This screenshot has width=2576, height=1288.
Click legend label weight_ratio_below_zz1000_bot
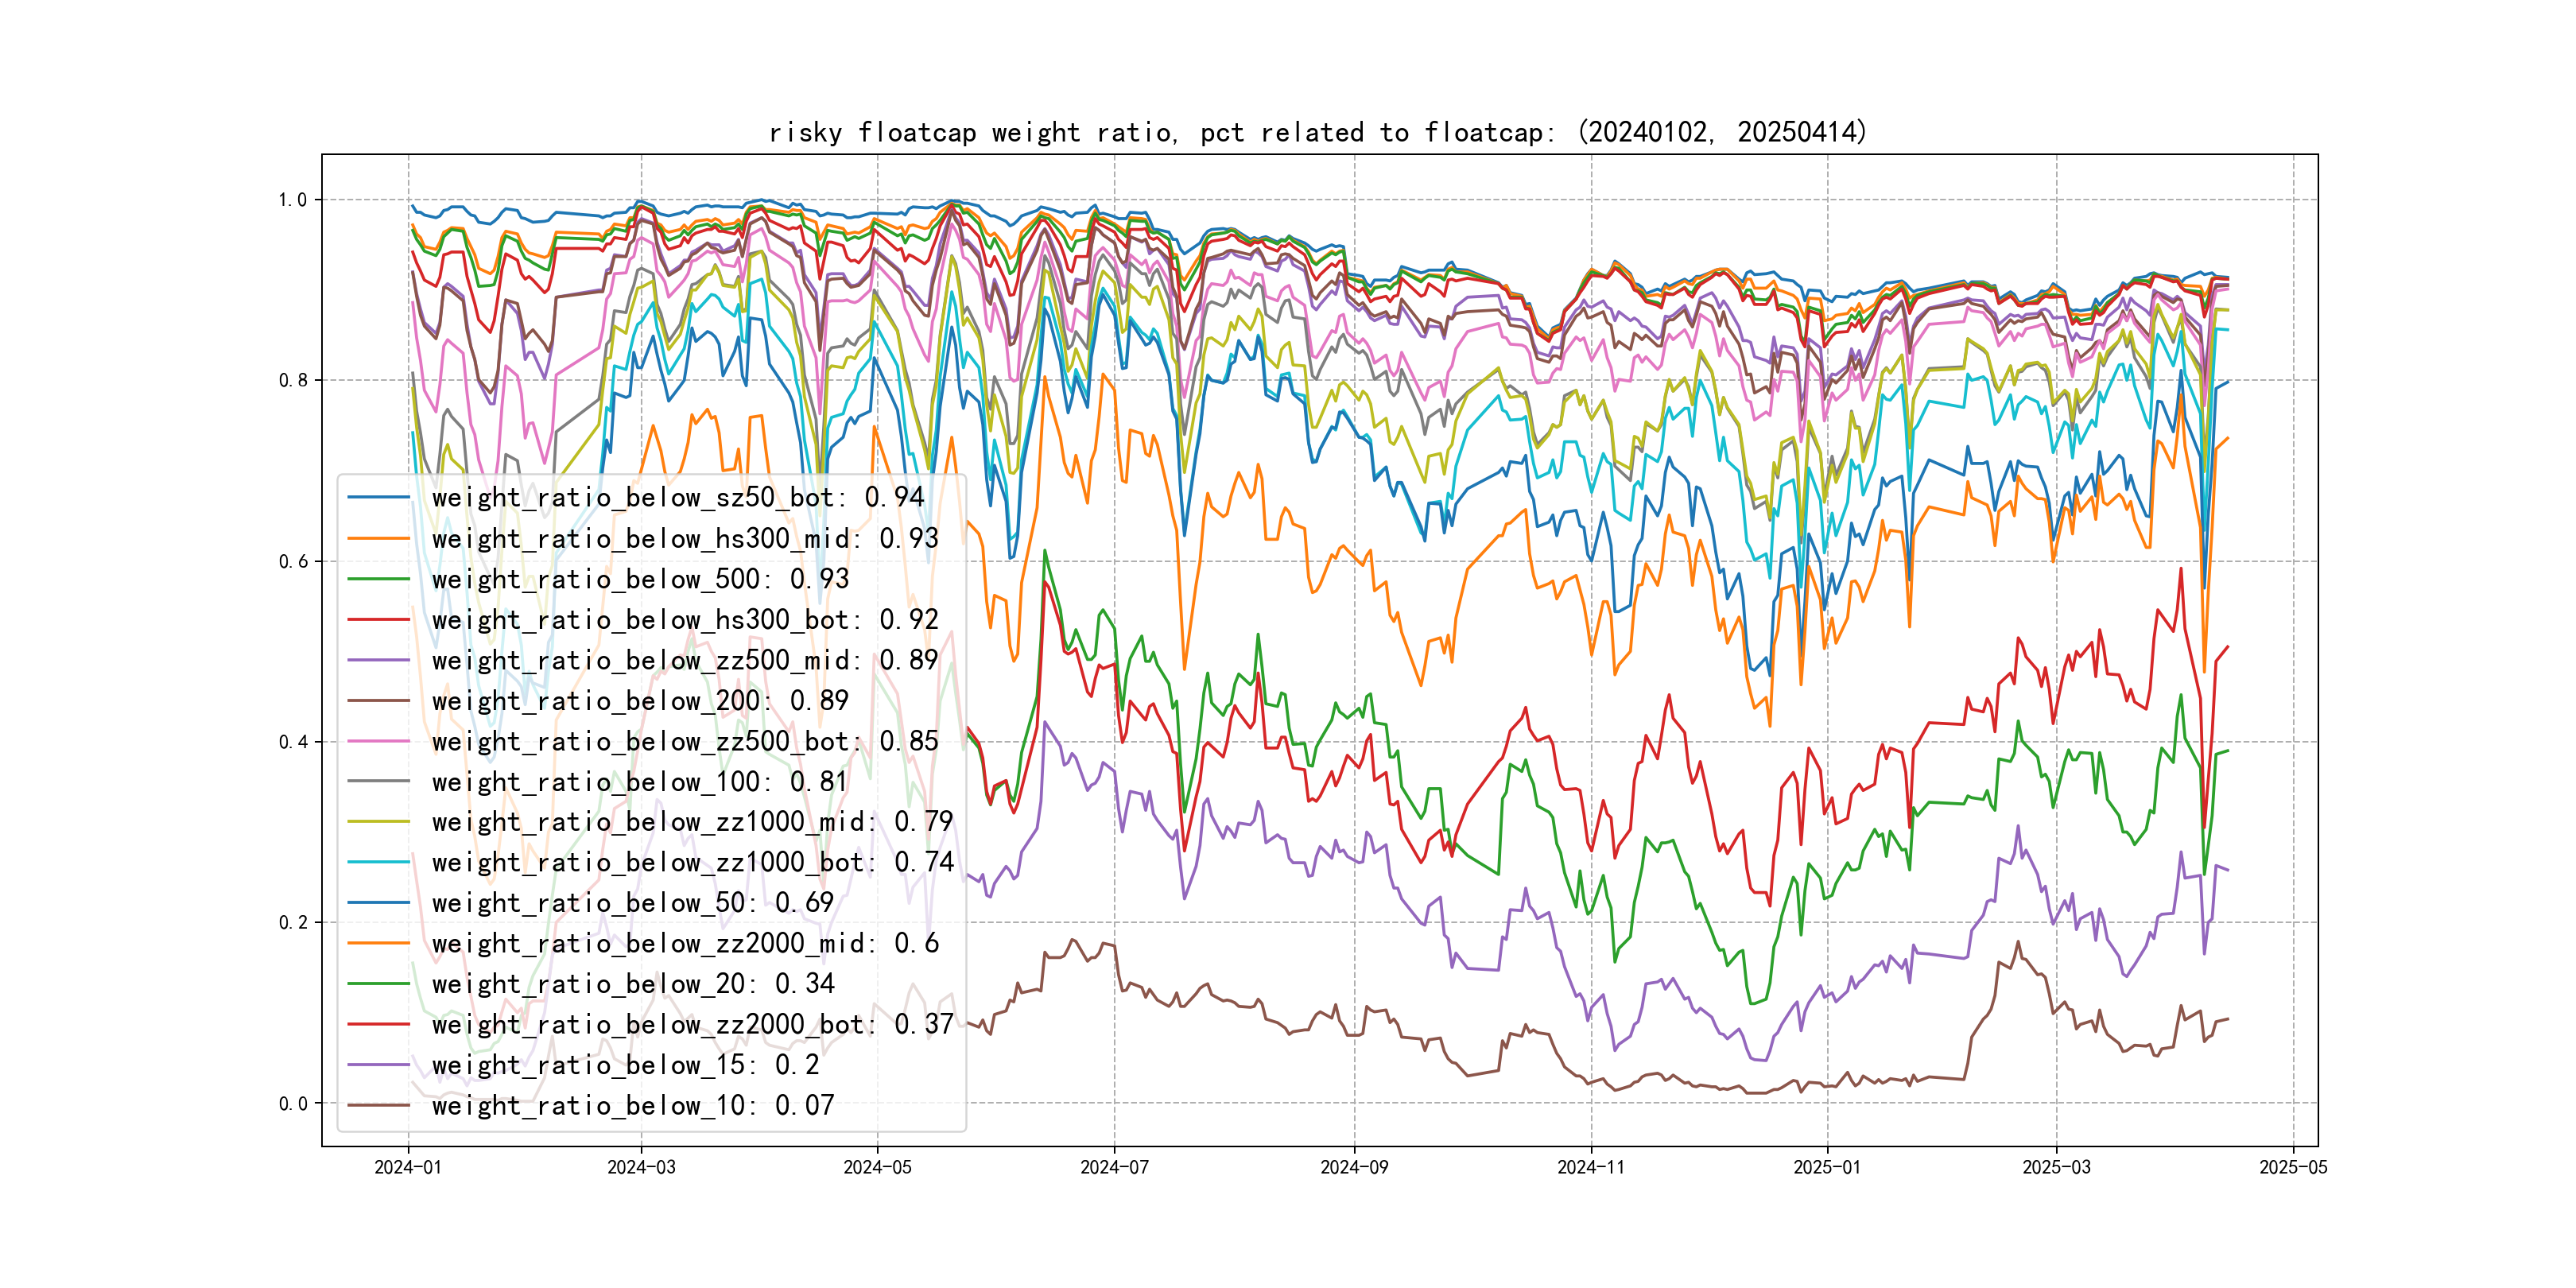692,862
